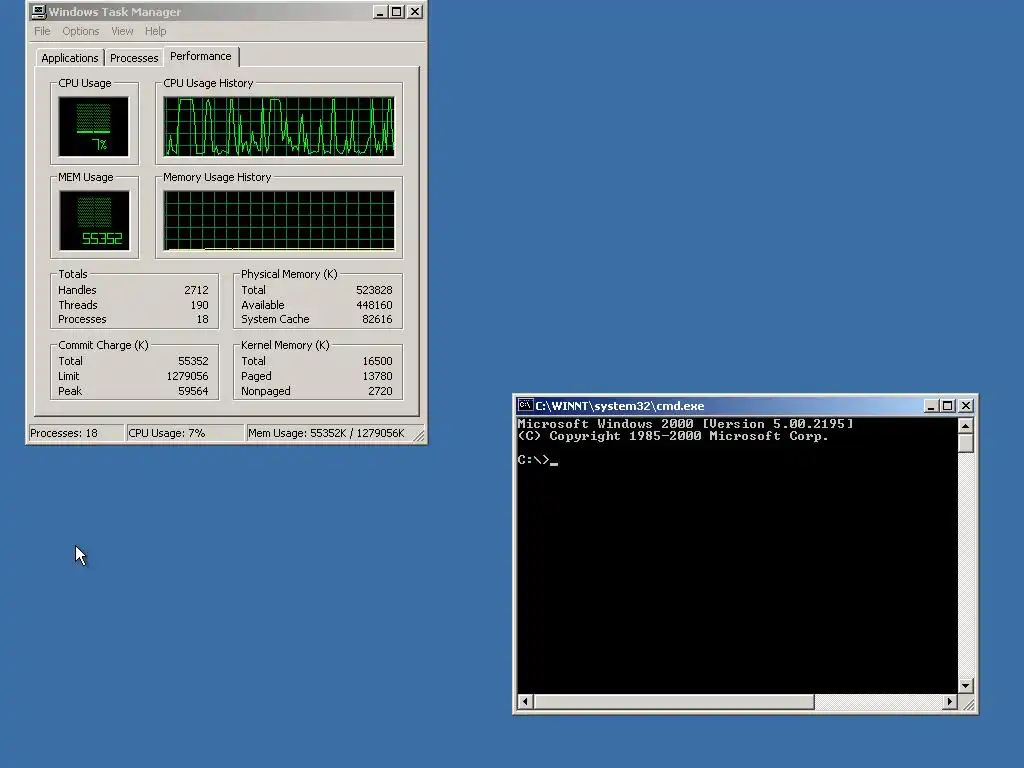Close the cmd.exe window
1024x768 pixels.
click(x=966, y=406)
